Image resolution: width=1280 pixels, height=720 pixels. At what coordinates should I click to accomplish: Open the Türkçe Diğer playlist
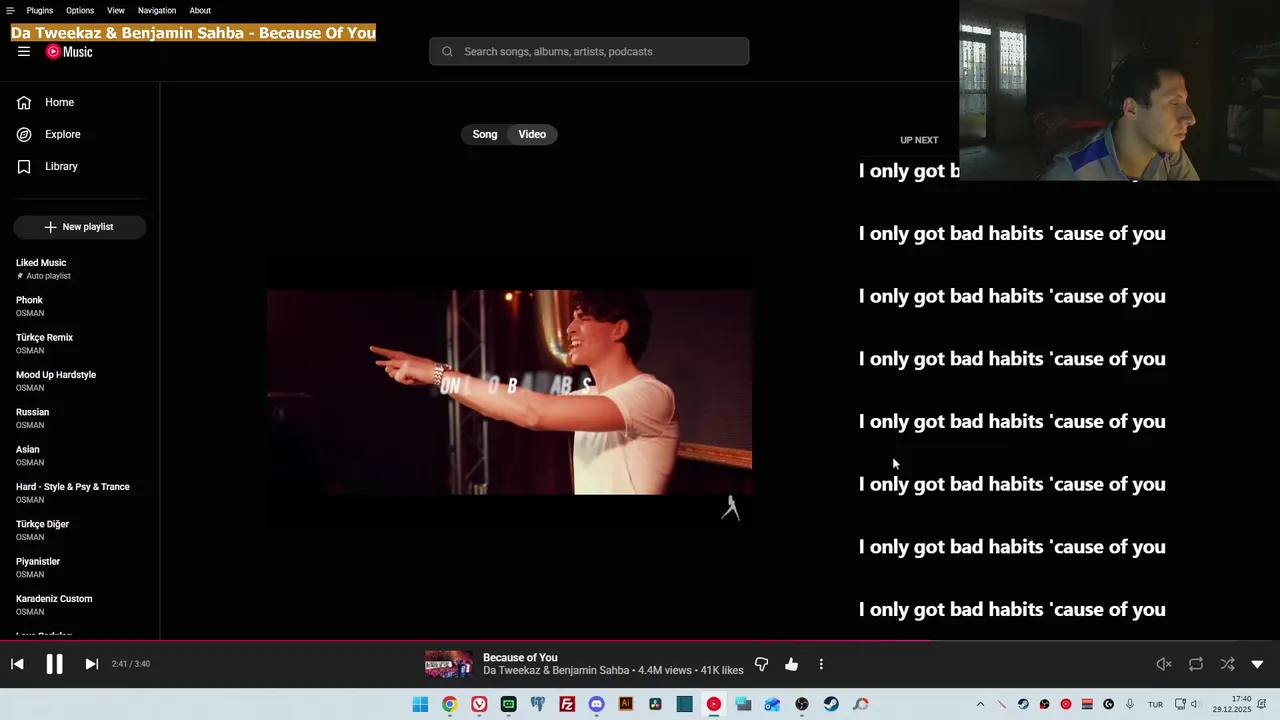point(80,530)
